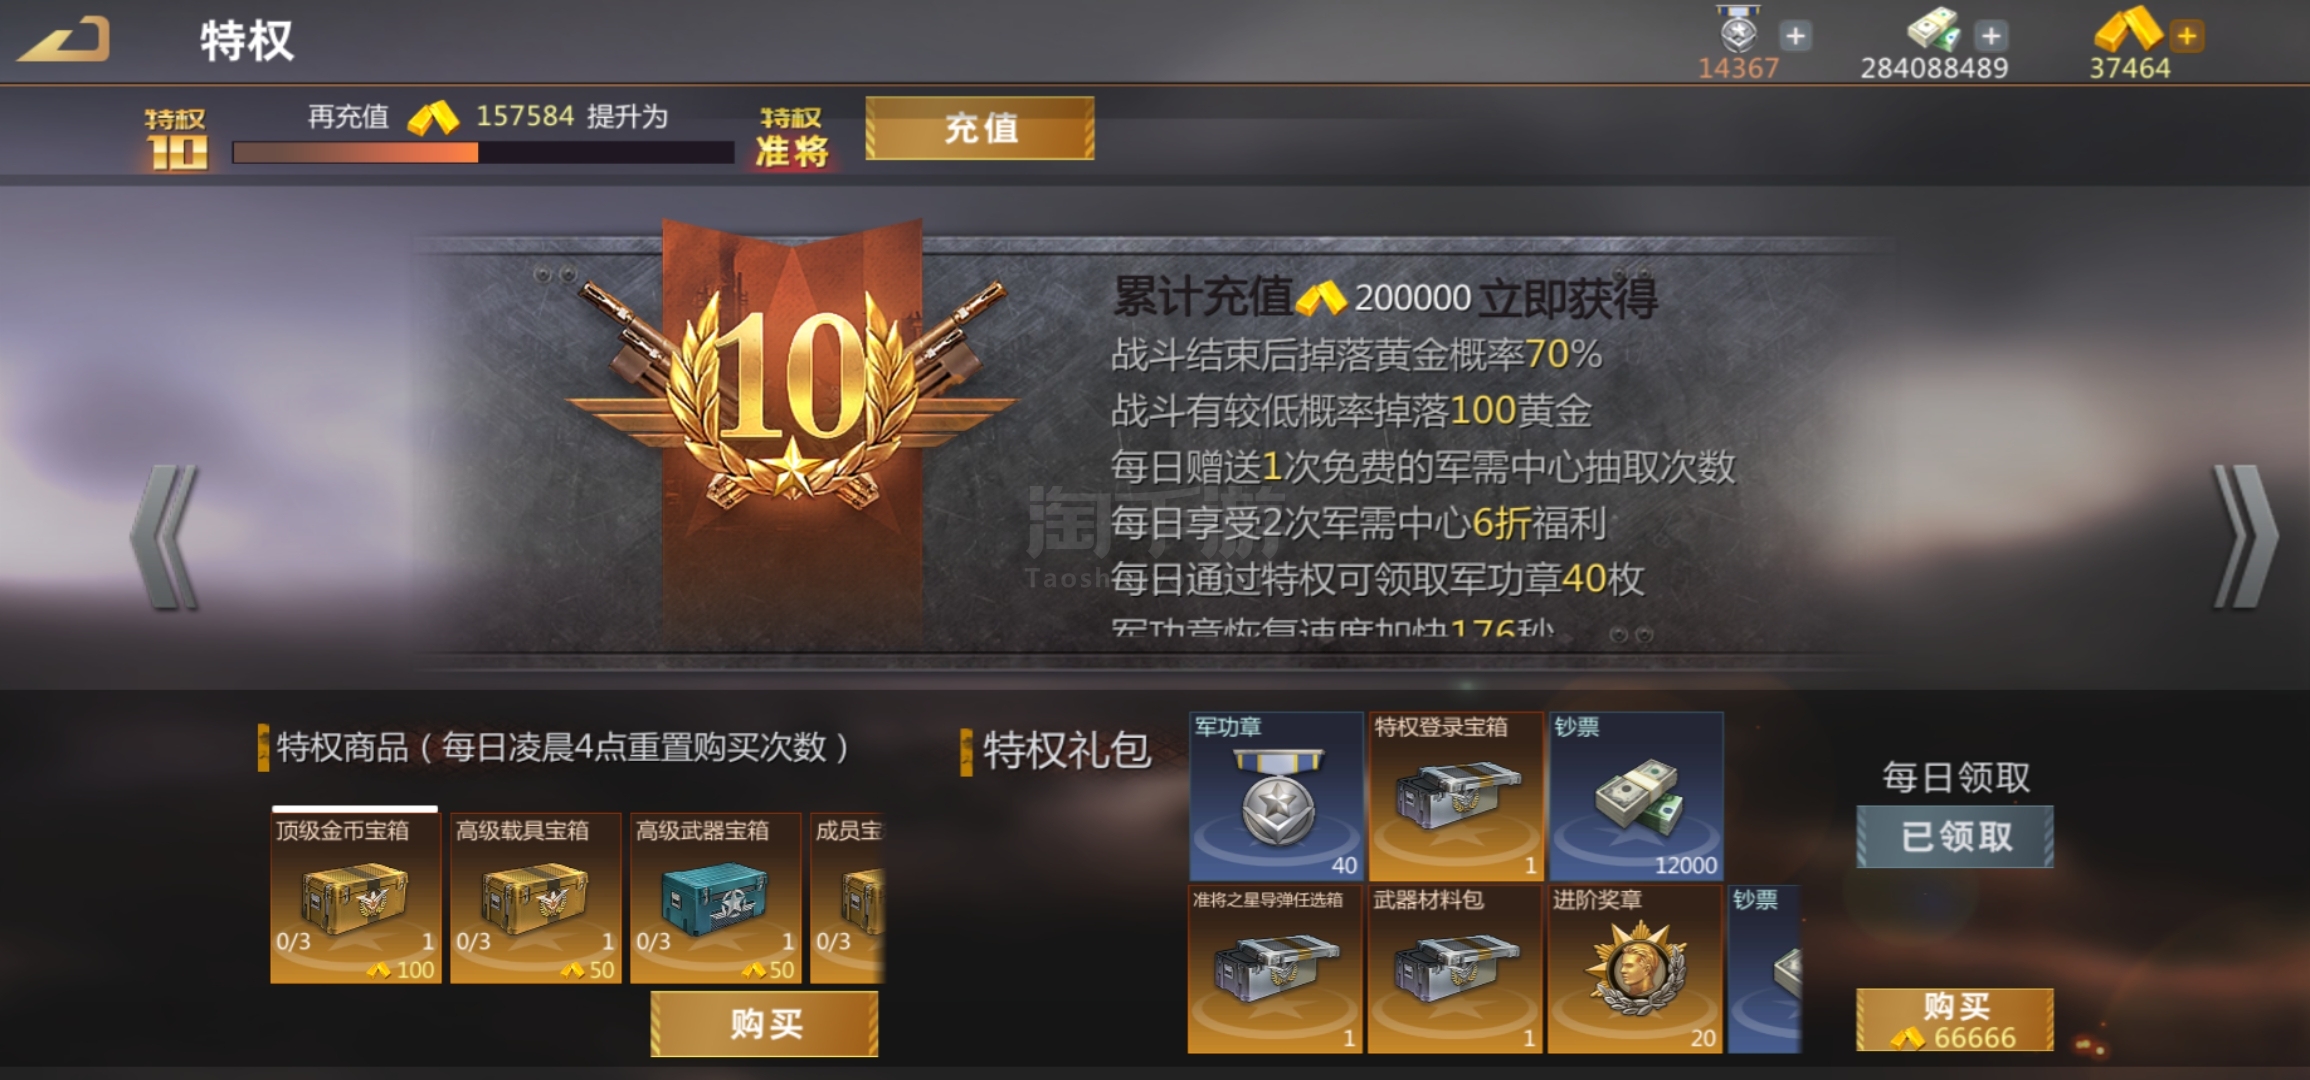
Task: Click the 充值 recharge button
Action: tap(980, 128)
